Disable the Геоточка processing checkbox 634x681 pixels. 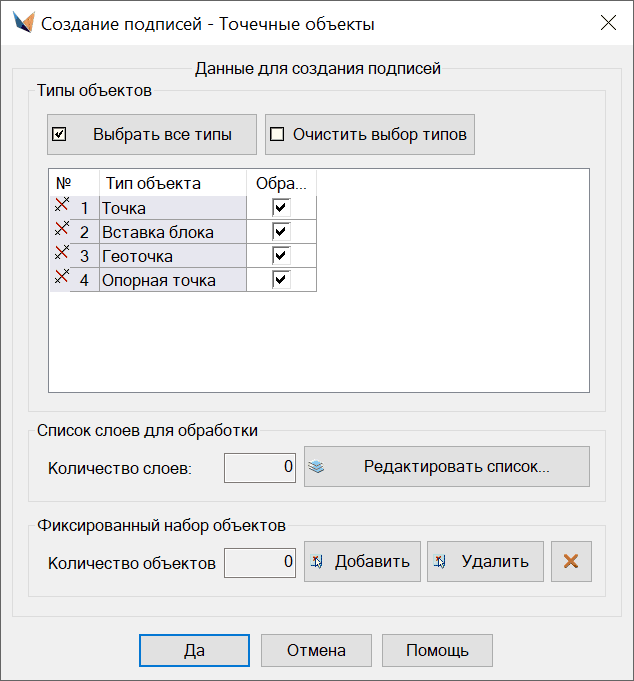click(x=281, y=255)
